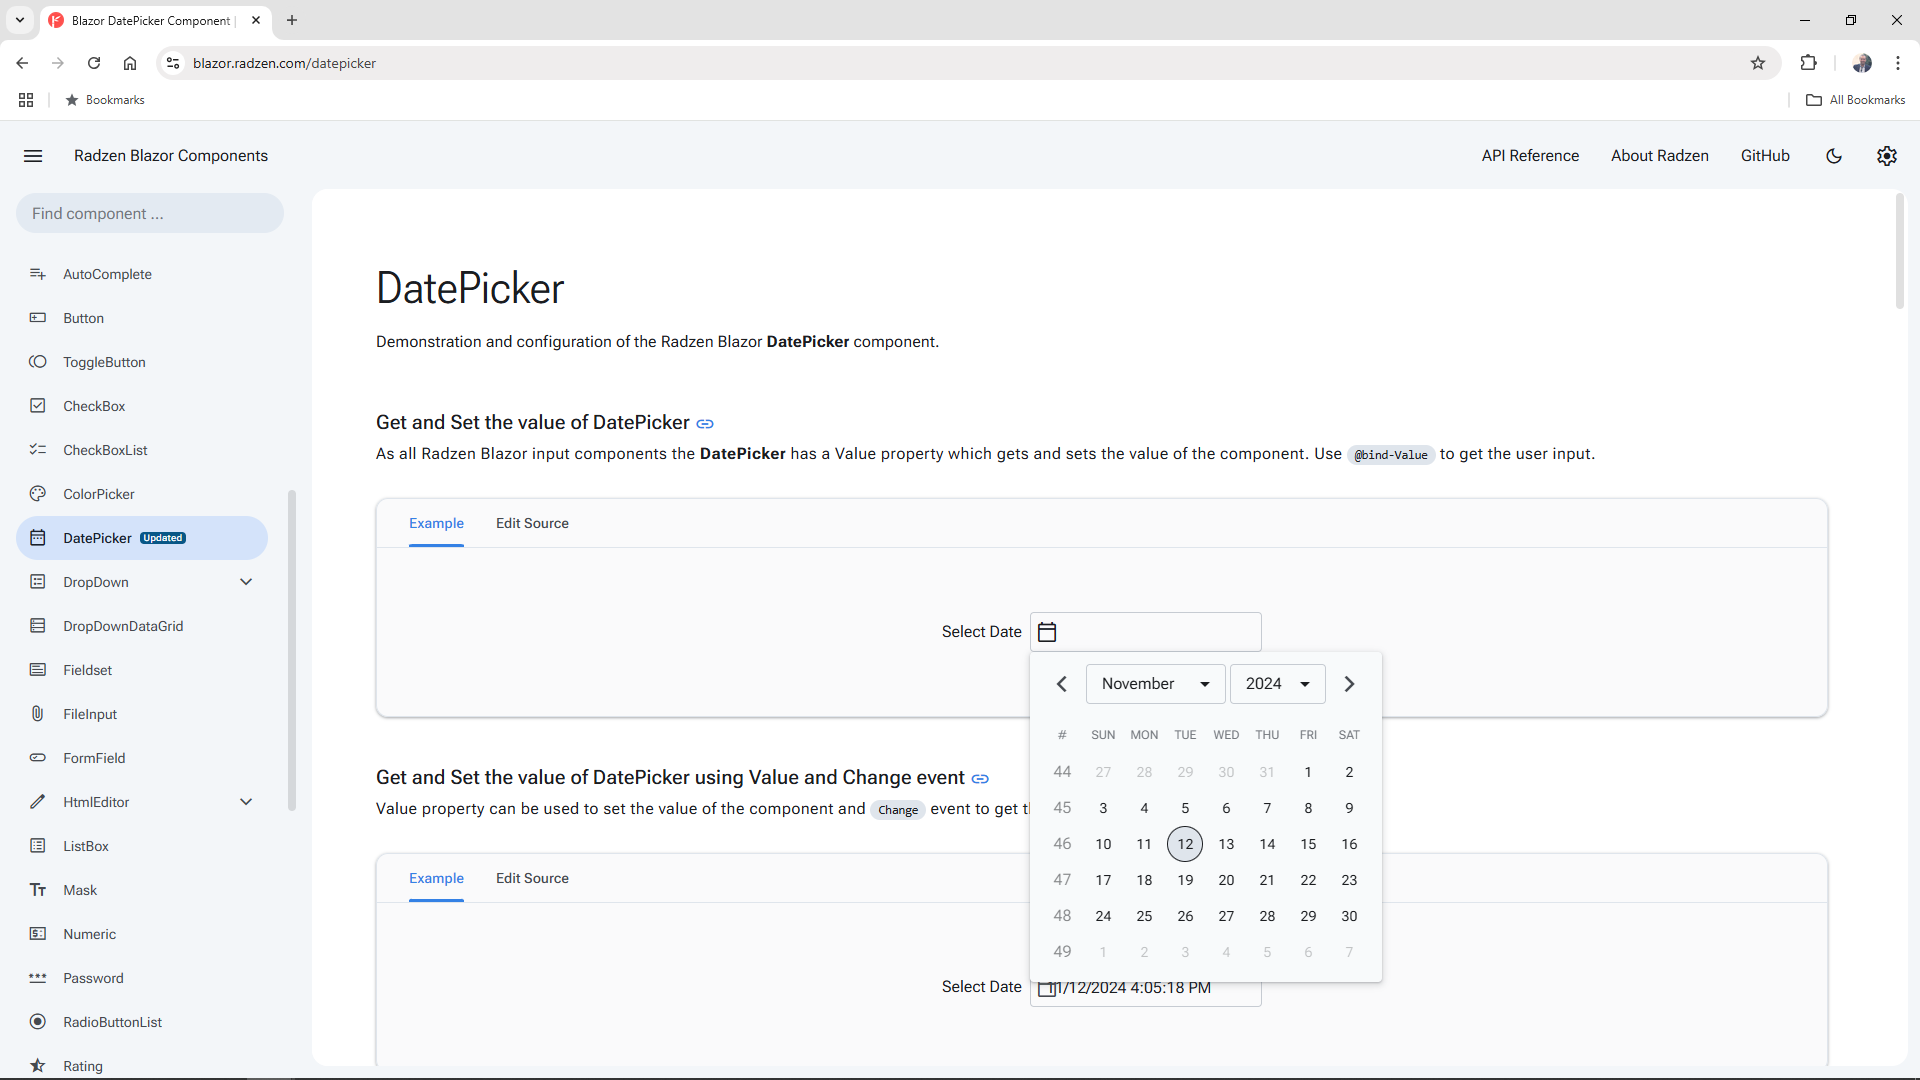
Task: Click the first Select Date input field
Action: tap(1146, 632)
